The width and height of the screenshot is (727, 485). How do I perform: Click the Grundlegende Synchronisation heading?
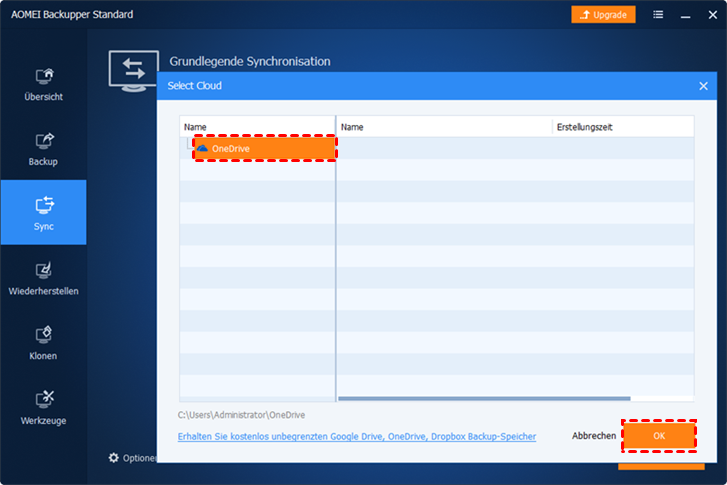[250, 61]
